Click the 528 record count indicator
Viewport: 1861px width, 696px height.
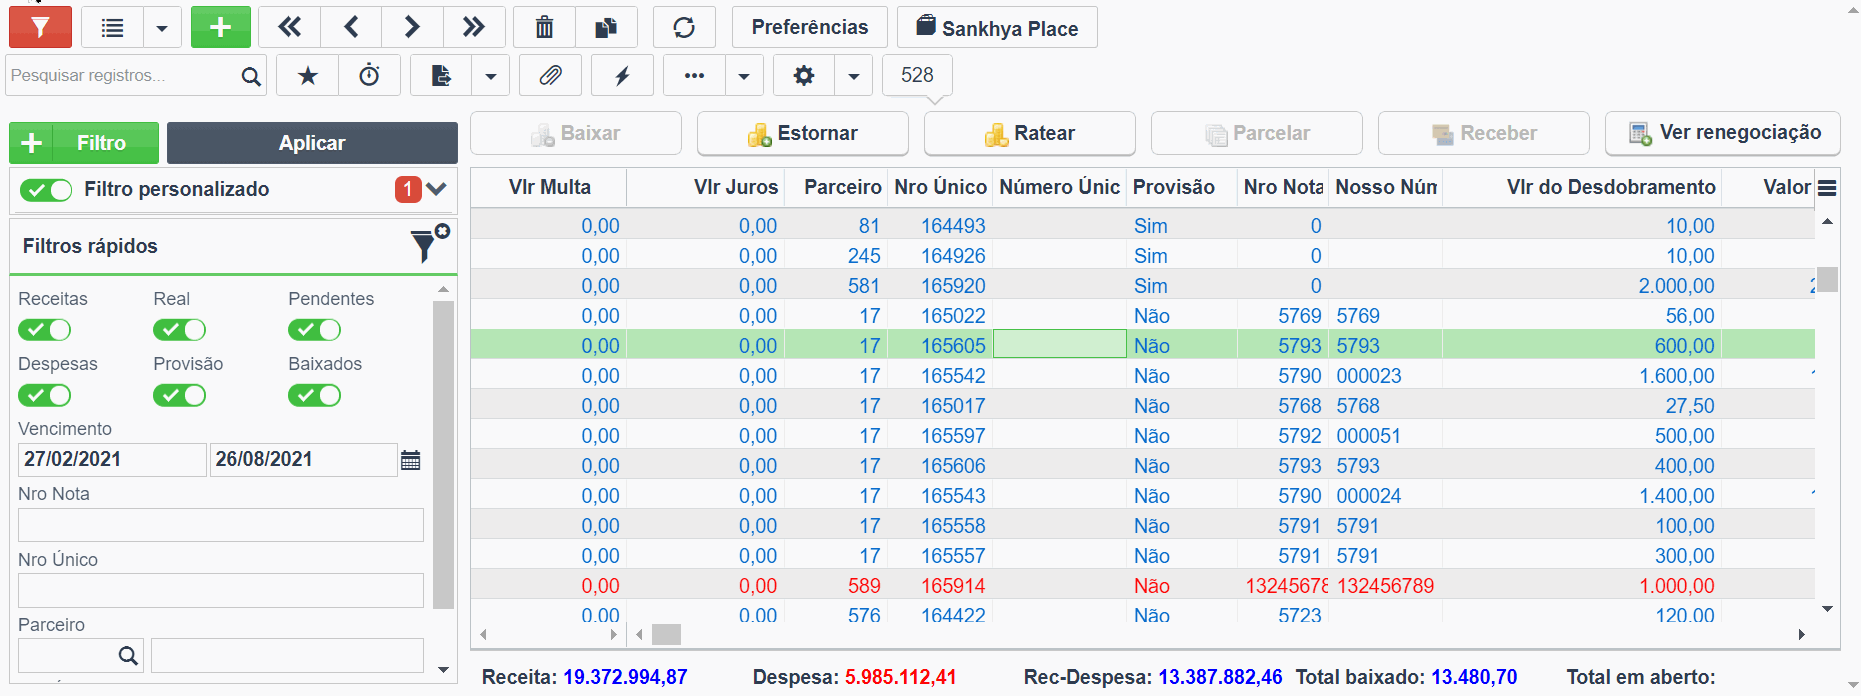[917, 76]
